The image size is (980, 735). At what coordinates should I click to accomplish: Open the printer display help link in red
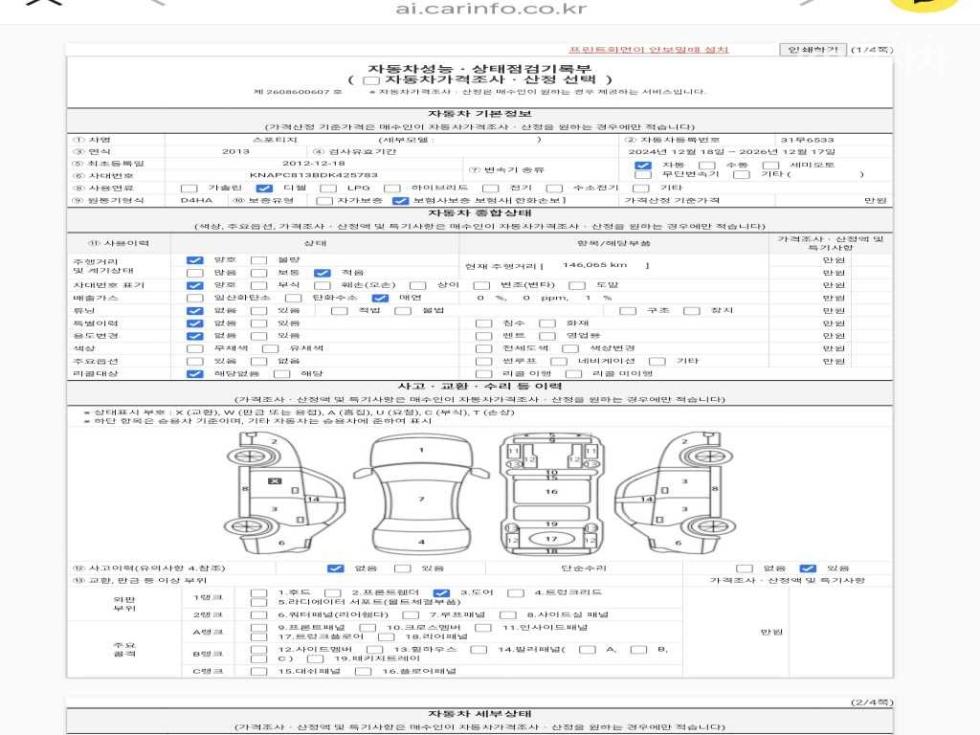pos(648,49)
